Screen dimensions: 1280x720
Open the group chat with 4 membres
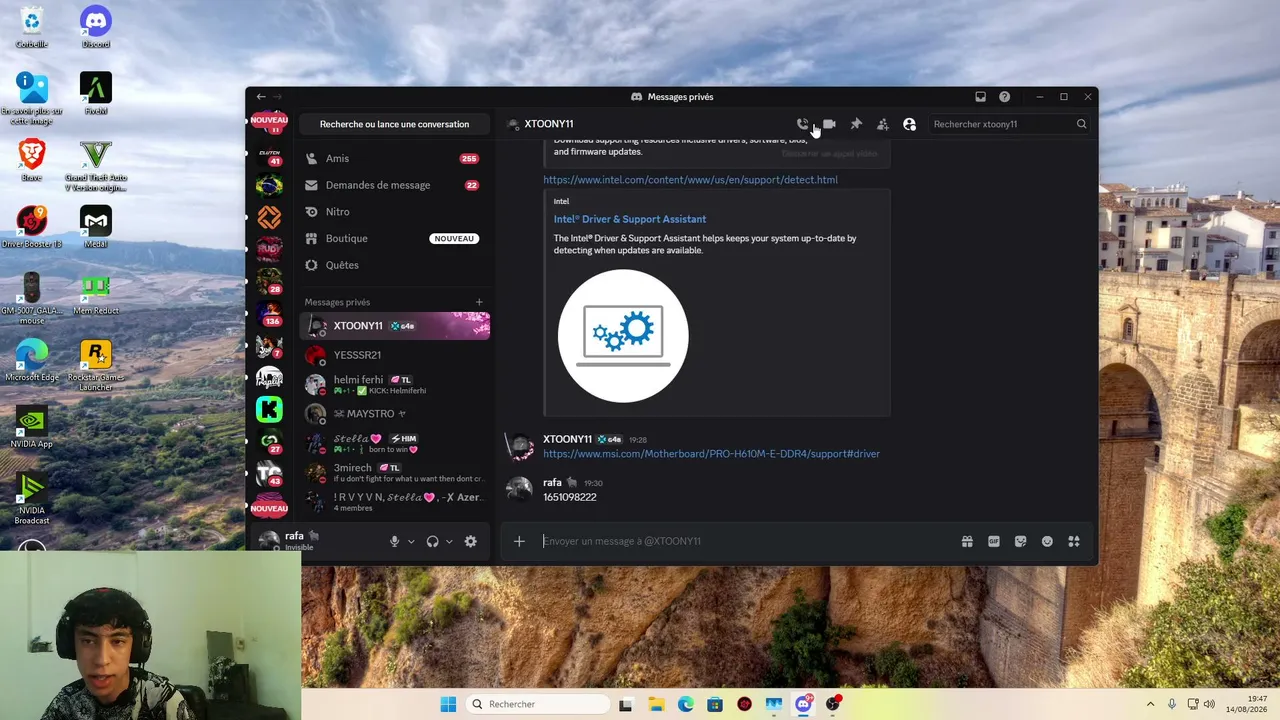(394, 502)
